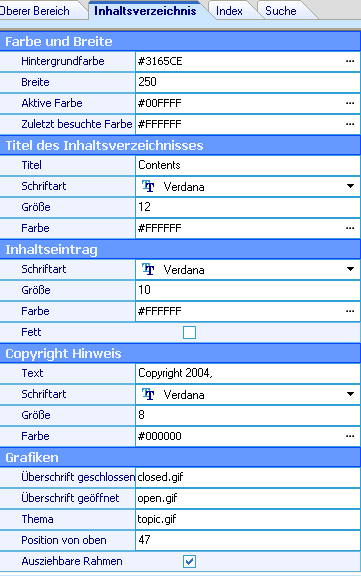Viewport: 361px width, 576px height.
Task: Open the Oberer Bereich tab
Action: 35,11
